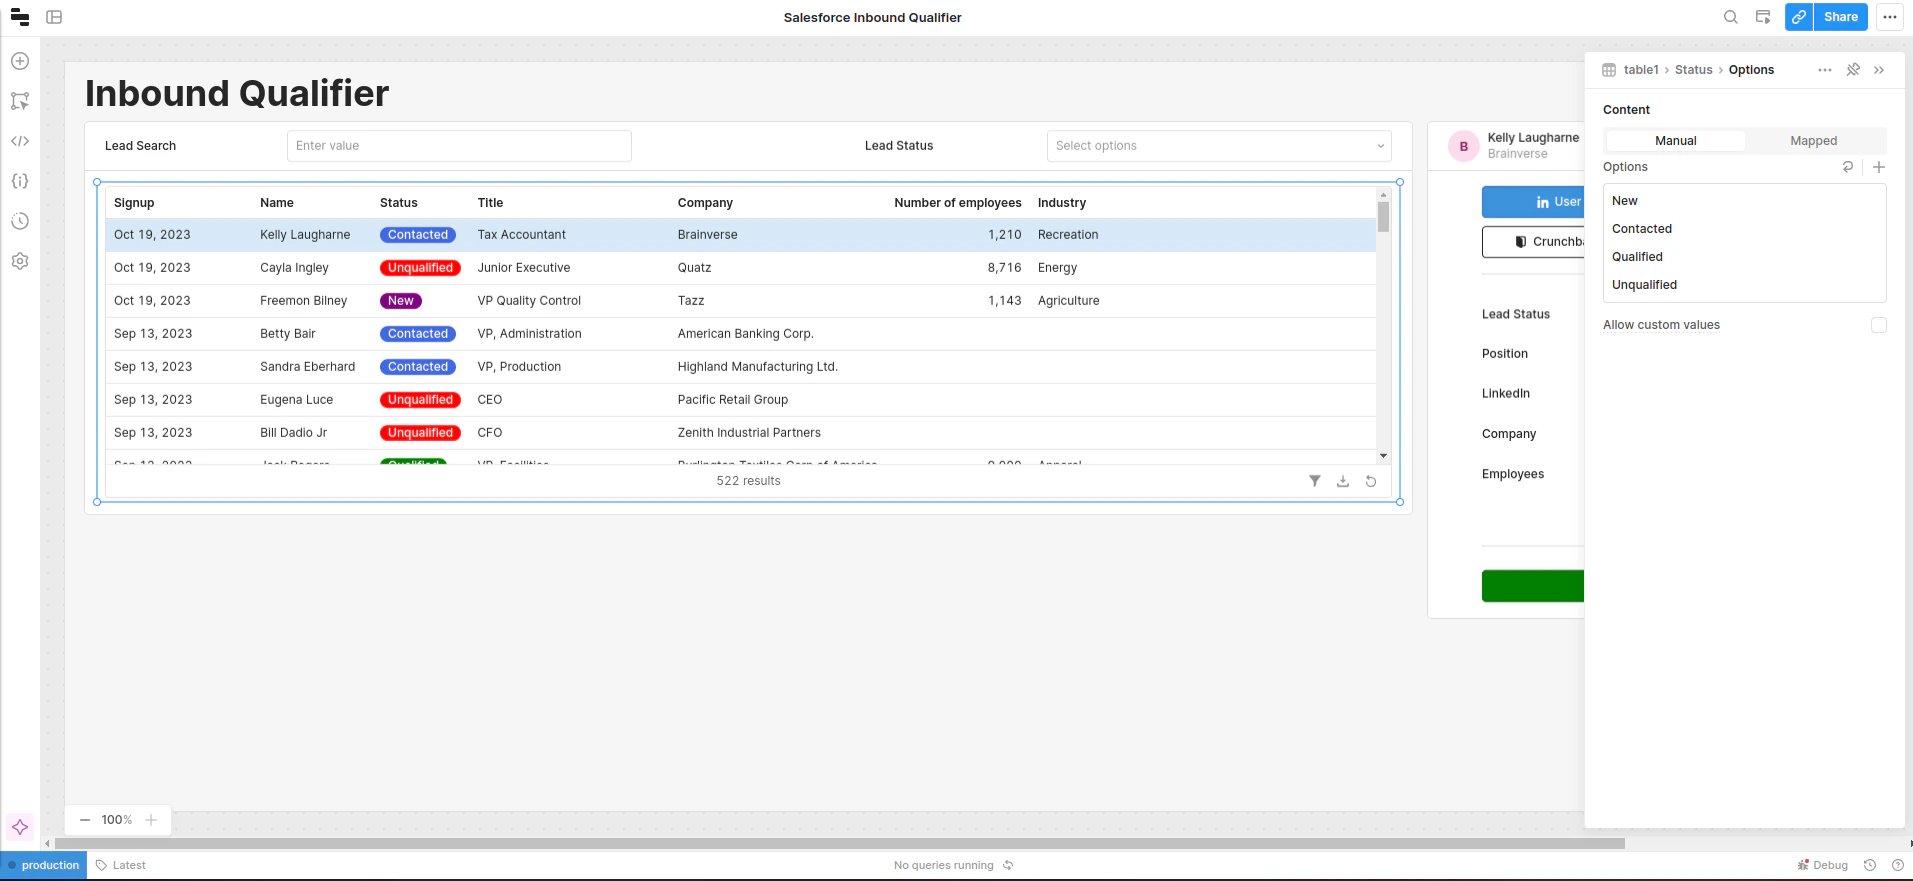The width and height of the screenshot is (1913, 881).
Task: Open the production environment selector
Action: click(44, 865)
